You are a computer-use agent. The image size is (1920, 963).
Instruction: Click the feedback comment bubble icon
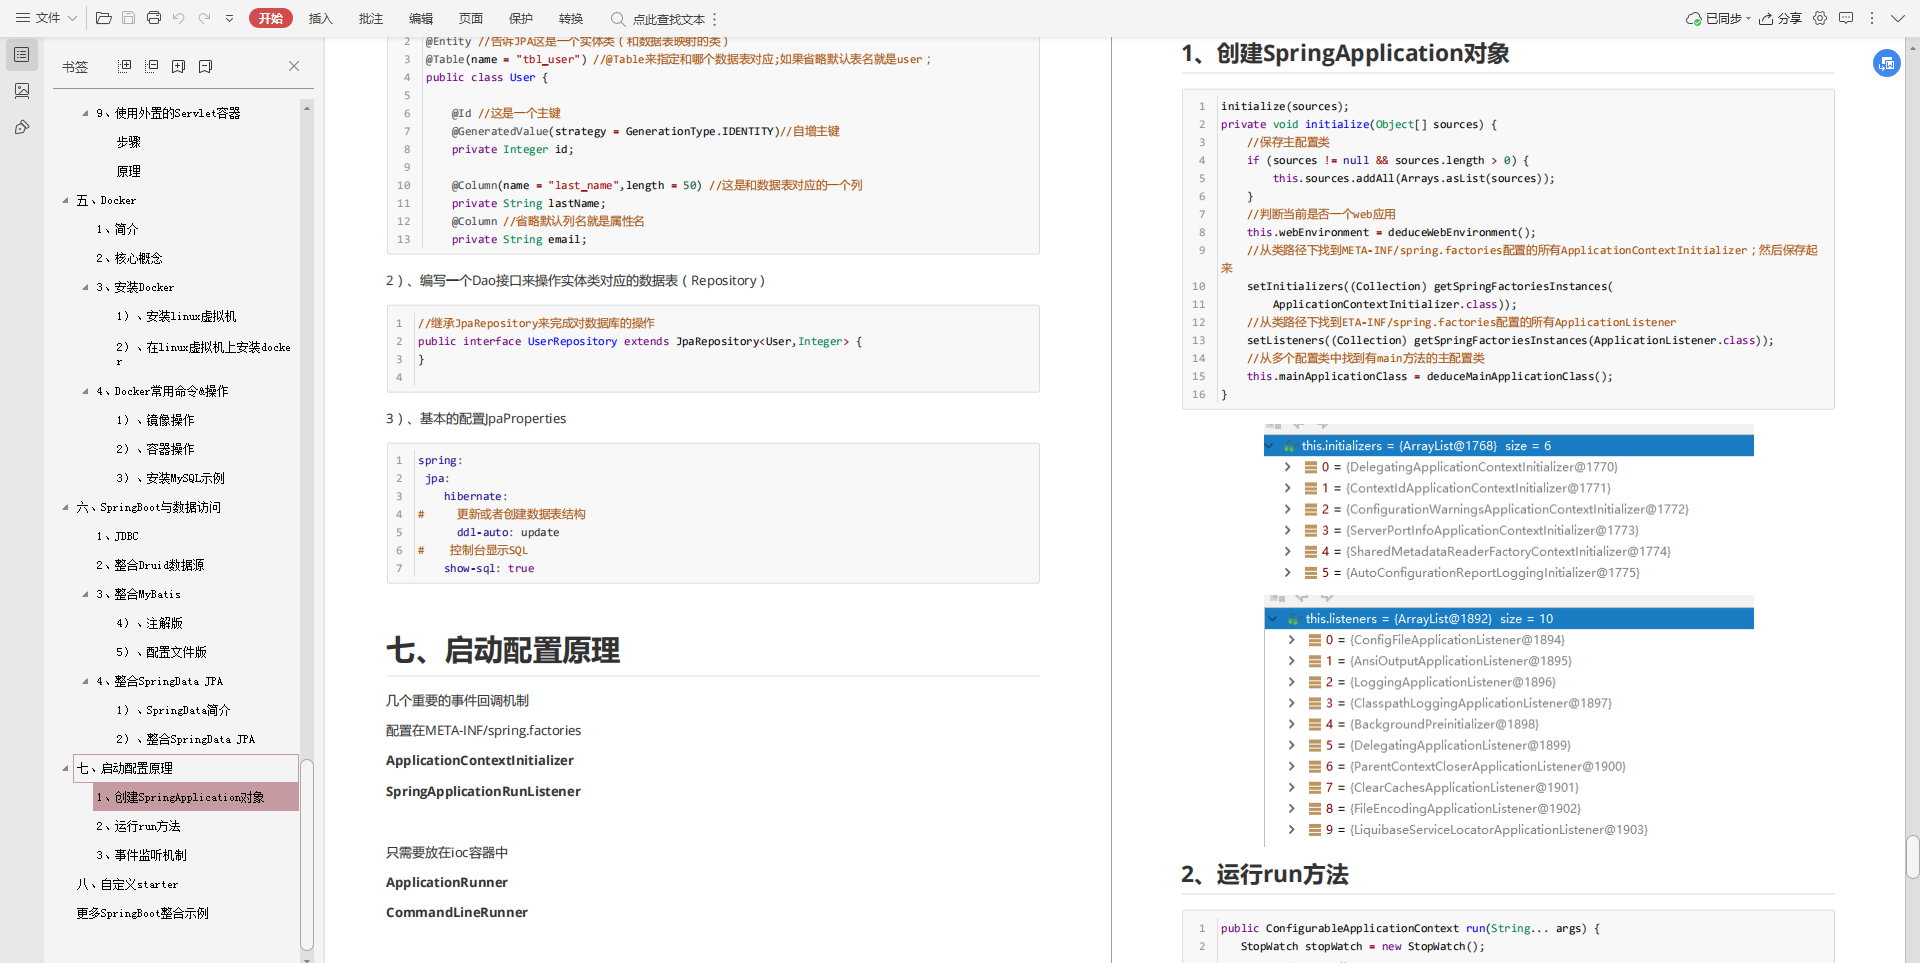coord(1846,18)
